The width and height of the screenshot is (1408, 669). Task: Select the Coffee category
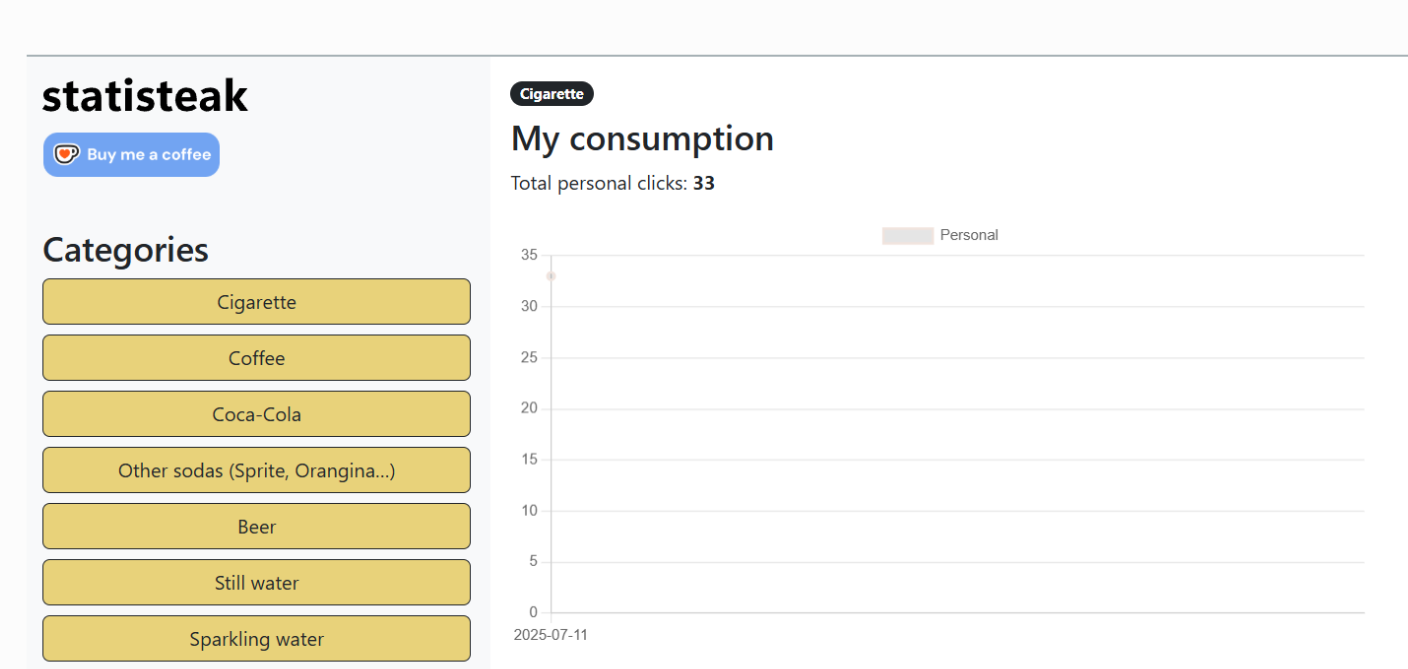click(256, 358)
